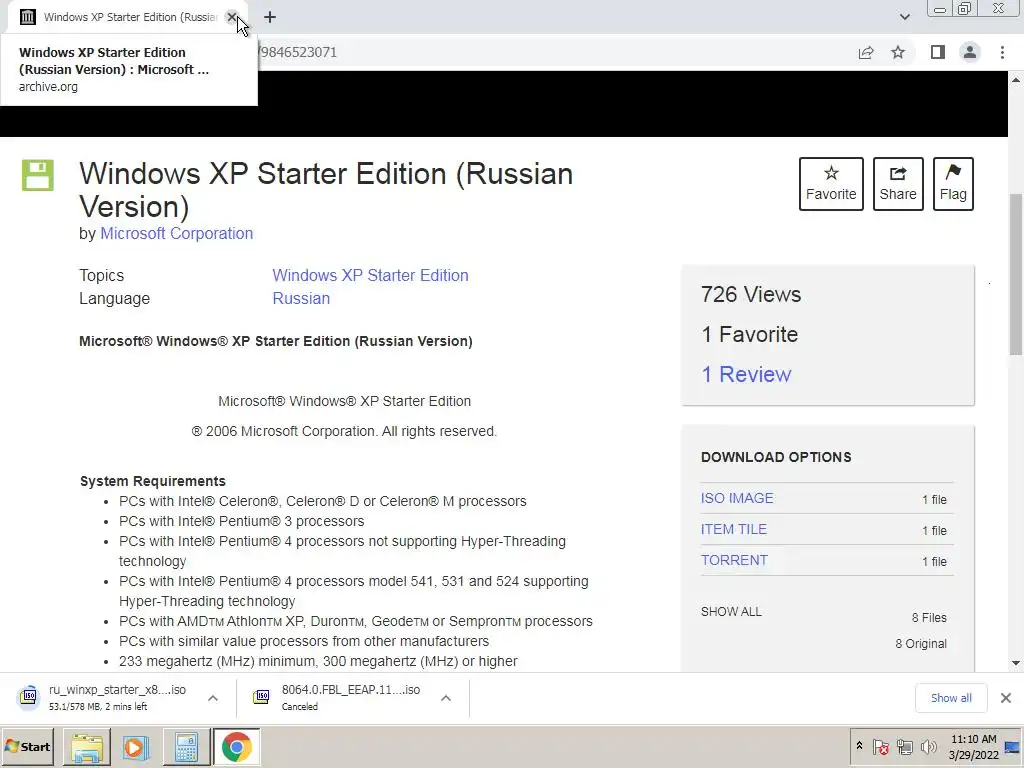Download the TORRENT option
Viewport: 1024px width, 768px height.
734,560
